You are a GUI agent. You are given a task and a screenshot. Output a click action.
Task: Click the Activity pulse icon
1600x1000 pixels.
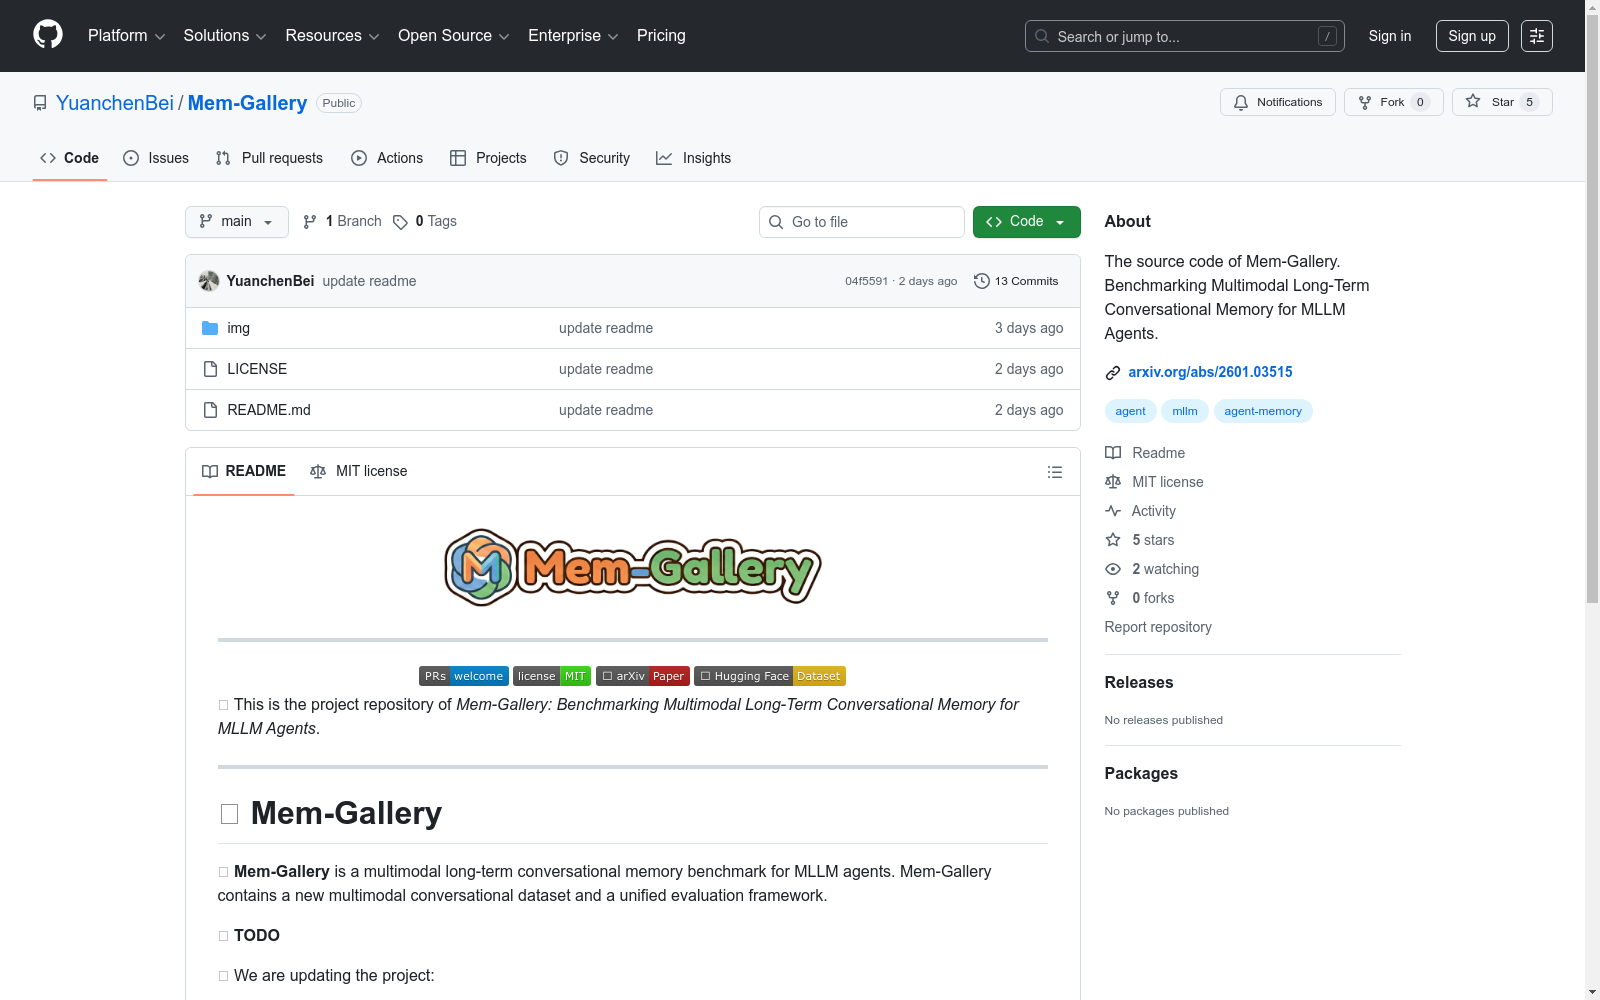coord(1113,511)
